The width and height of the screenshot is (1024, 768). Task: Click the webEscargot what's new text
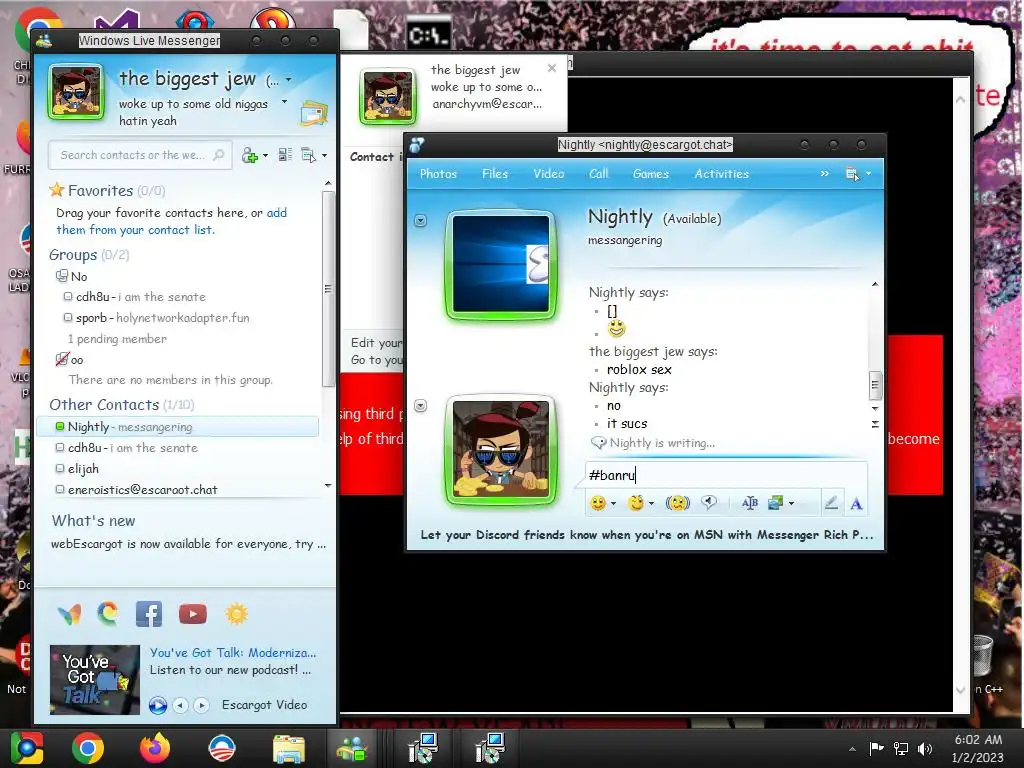click(188, 544)
